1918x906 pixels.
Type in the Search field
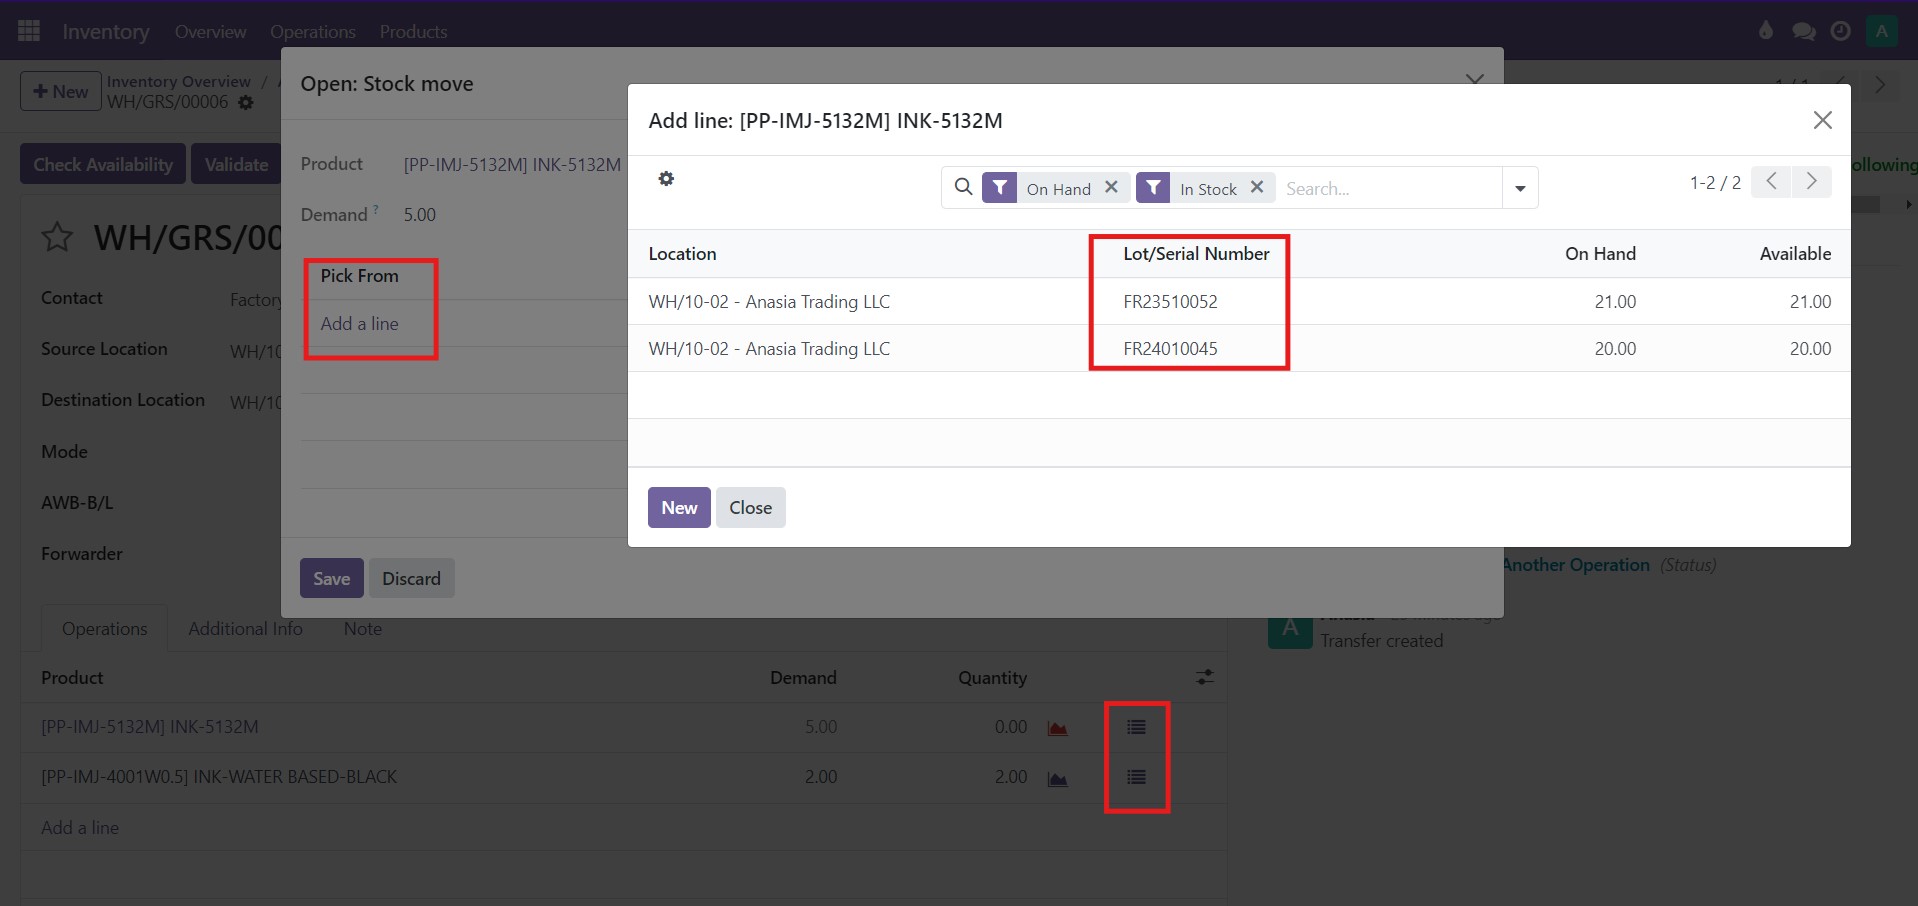(1390, 188)
